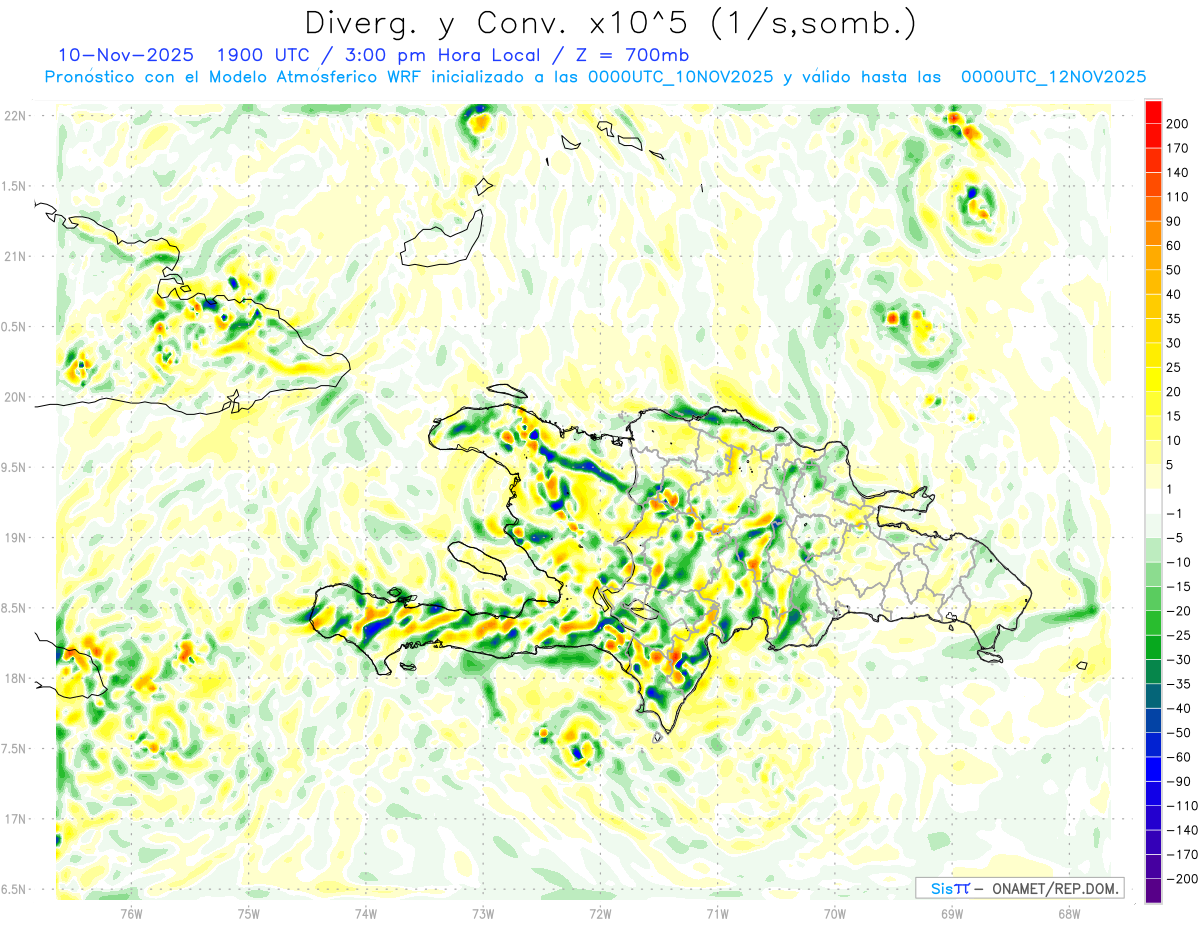This screenshot has width=1200, height=927.
Task: Click the latitude label '21N'
Action: click(x=15, y=256)
